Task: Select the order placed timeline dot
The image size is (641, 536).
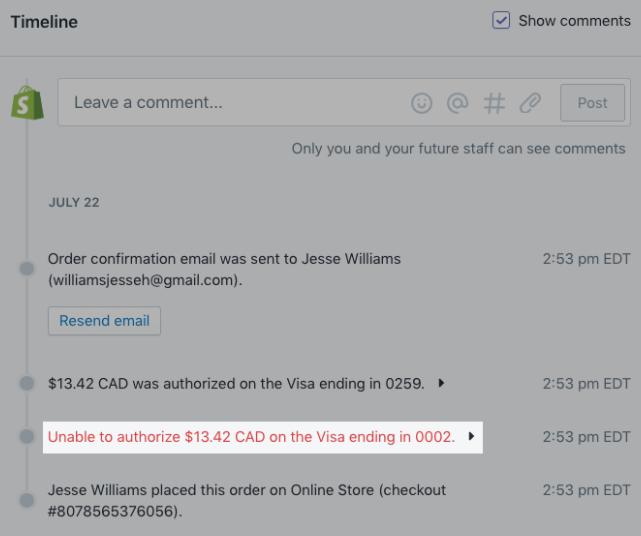Action: click(x=27, y=500)
